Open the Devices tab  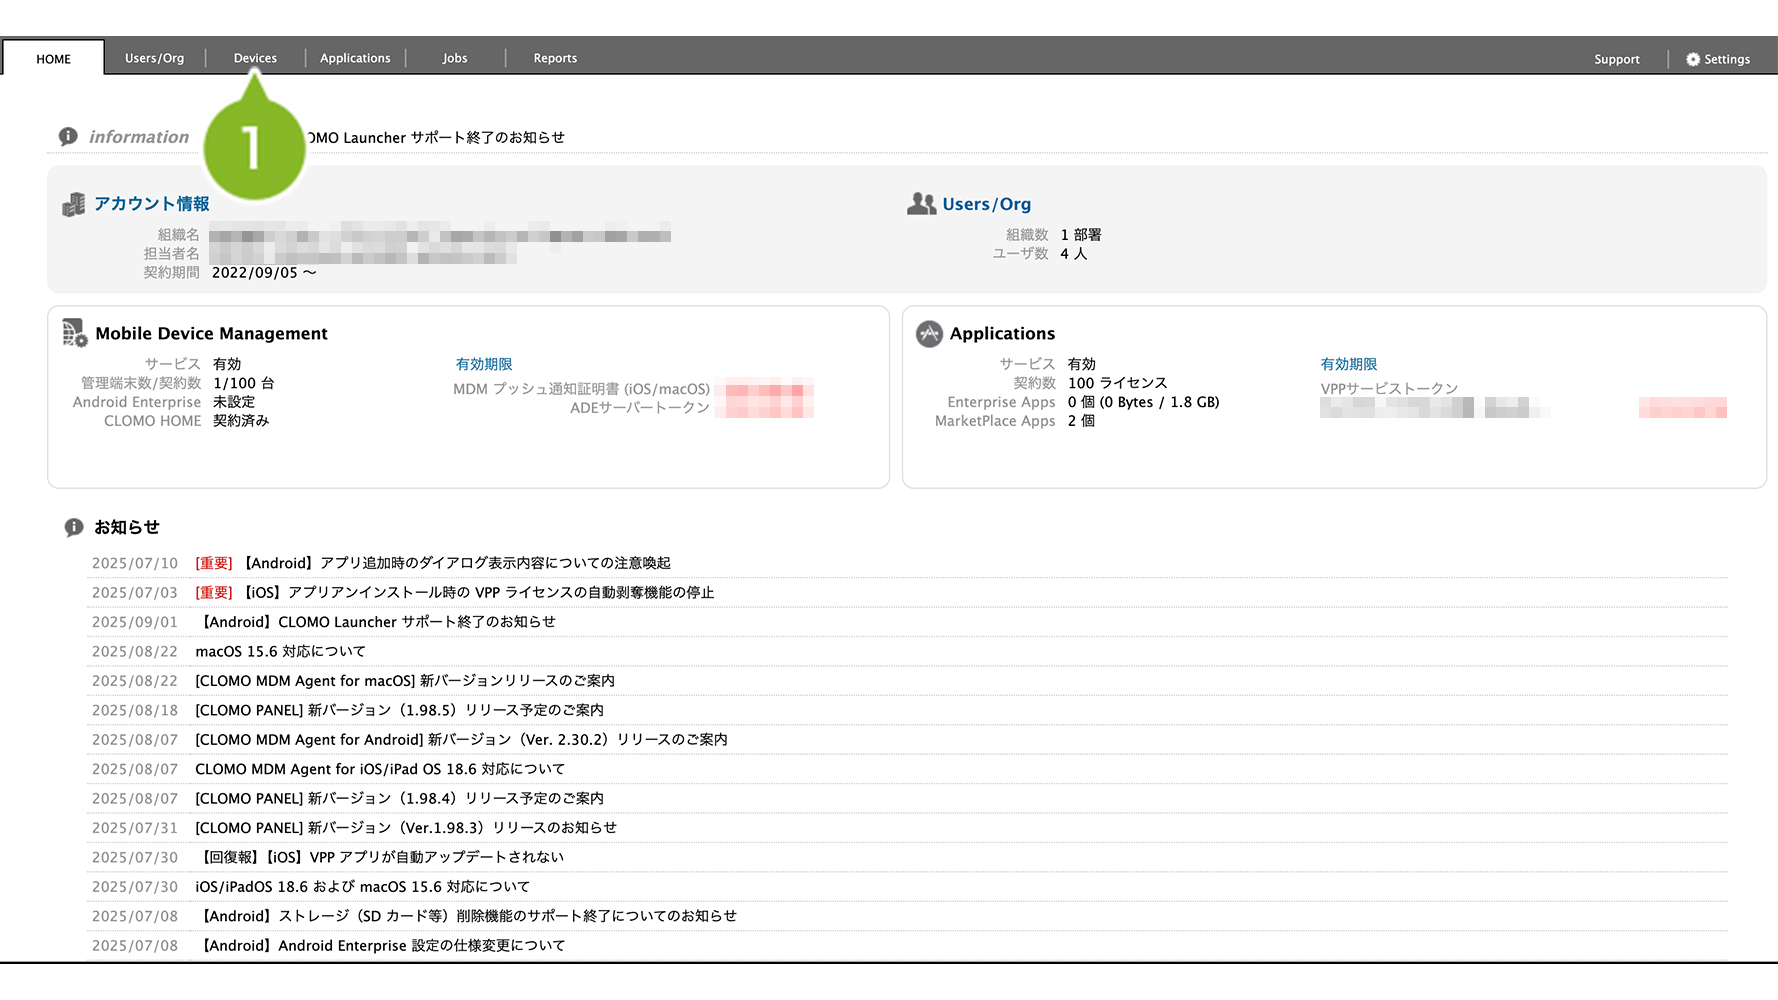pos(255,58)
